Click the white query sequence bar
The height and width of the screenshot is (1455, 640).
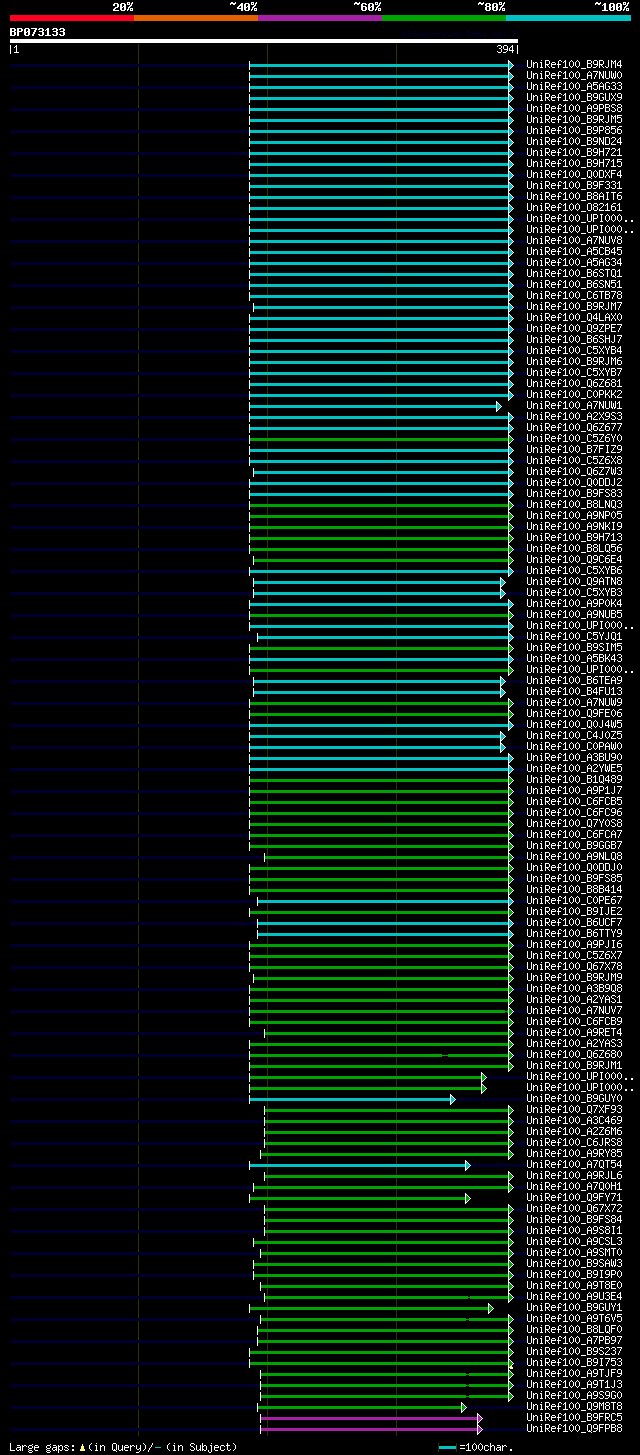[264, 41]
